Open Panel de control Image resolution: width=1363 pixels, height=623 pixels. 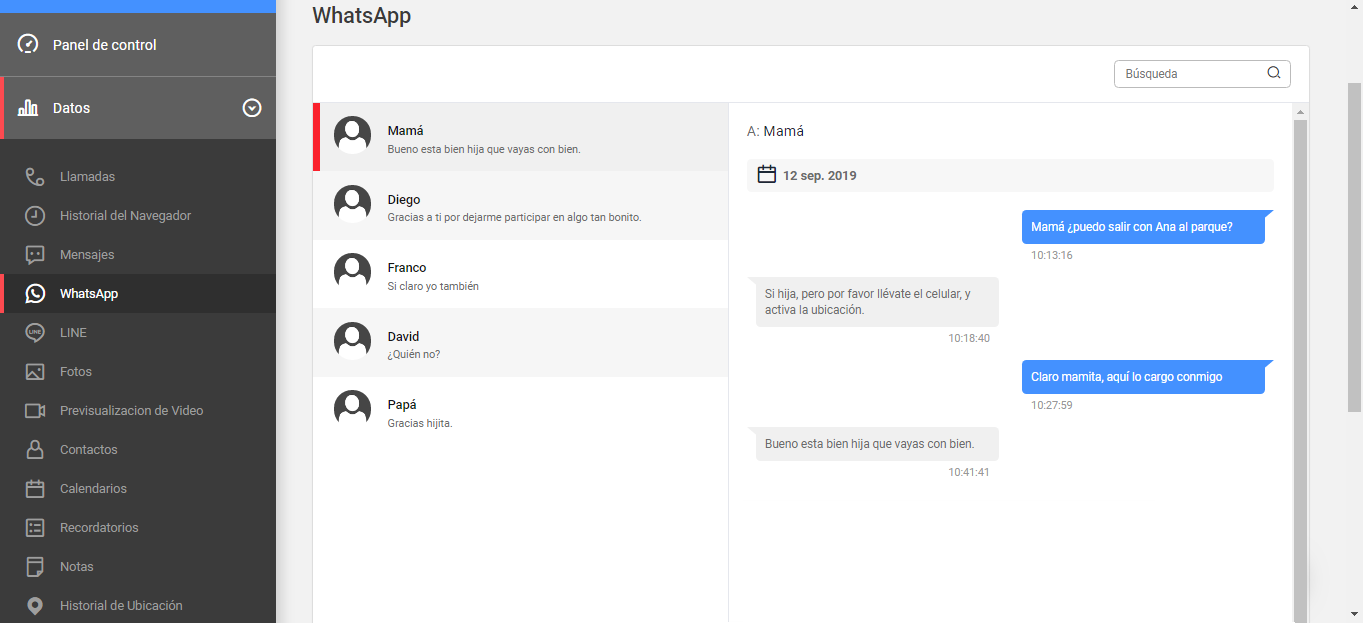pyautogui.click(x=138, y=44)
